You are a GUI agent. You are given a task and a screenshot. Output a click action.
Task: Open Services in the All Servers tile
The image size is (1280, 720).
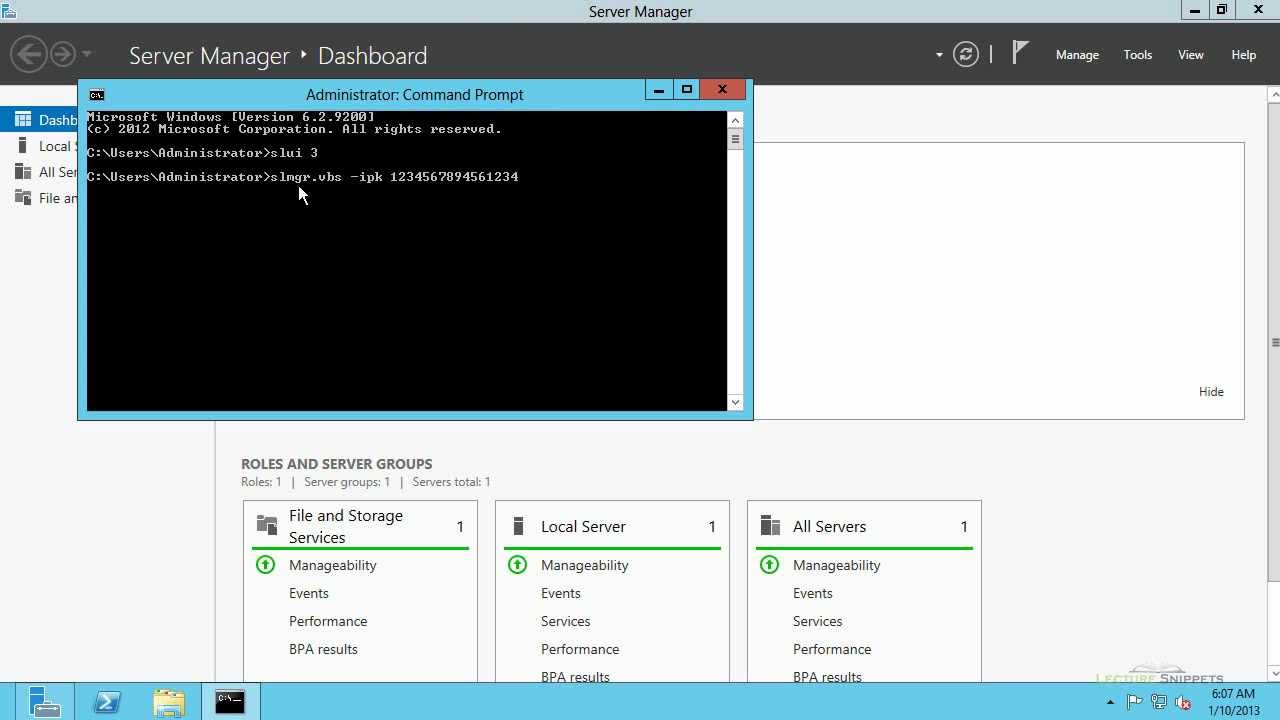pyautogui.click(x=818, y=621)
